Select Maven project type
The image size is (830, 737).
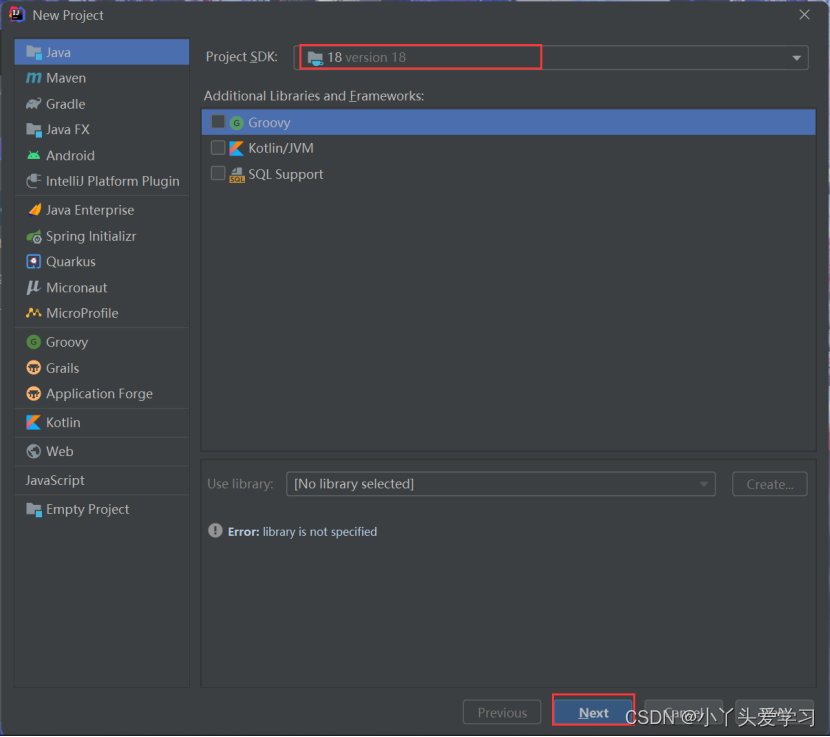(102, 78)
